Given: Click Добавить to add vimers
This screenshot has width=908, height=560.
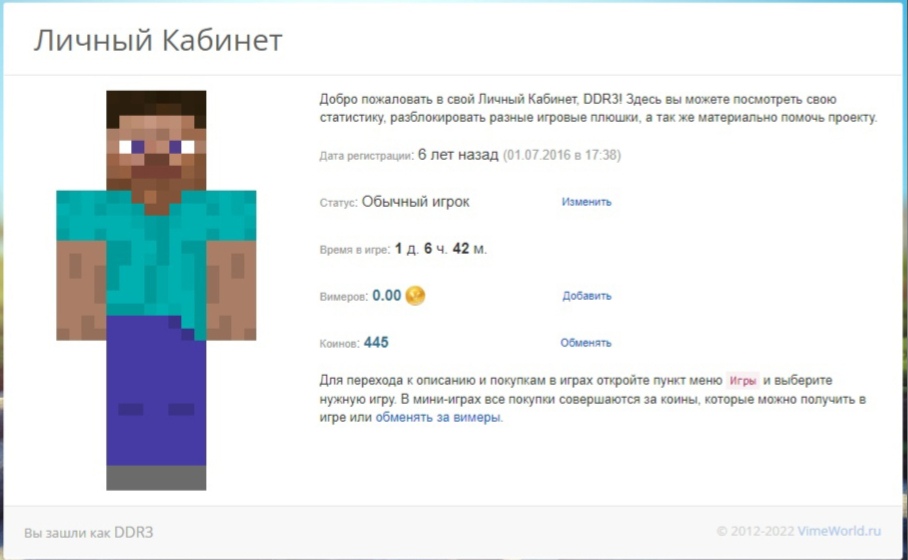Looking at the screenshot, I should [586, 296].
